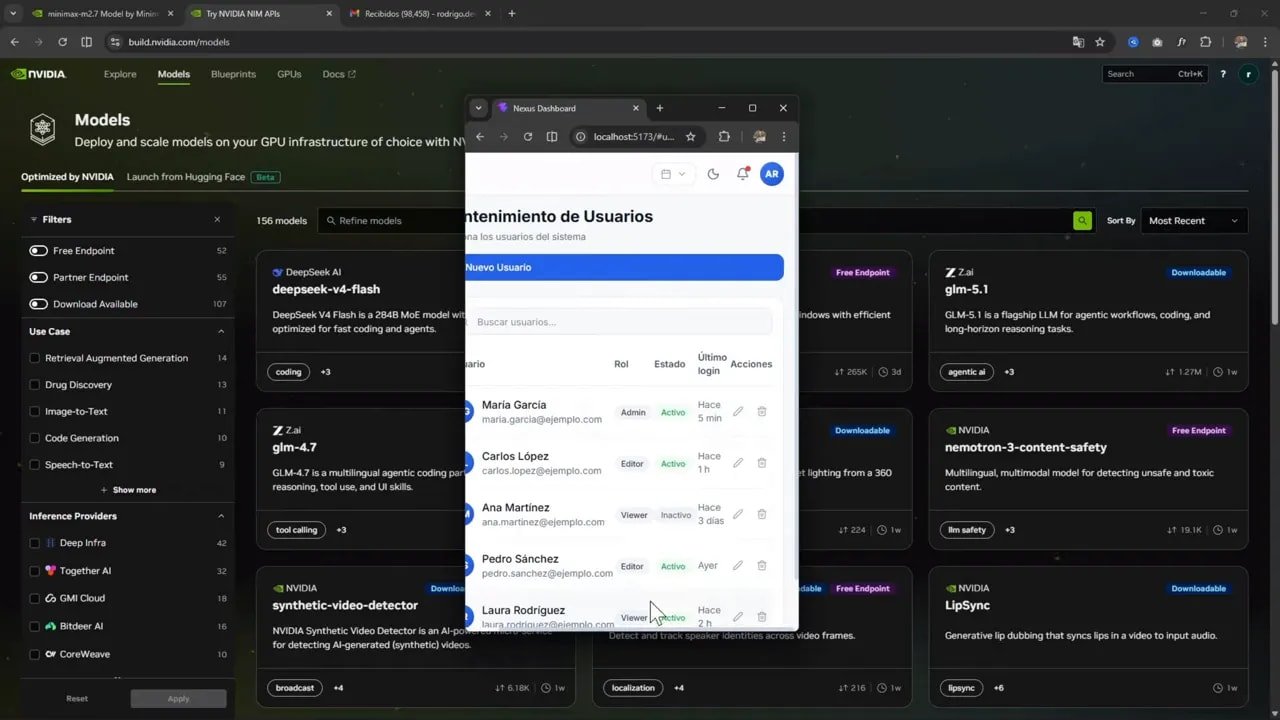The width and height of the screenshot is (1280, 720).
Task: Switch to Recibidos Gmail browser tab
Action: point(418,14)
